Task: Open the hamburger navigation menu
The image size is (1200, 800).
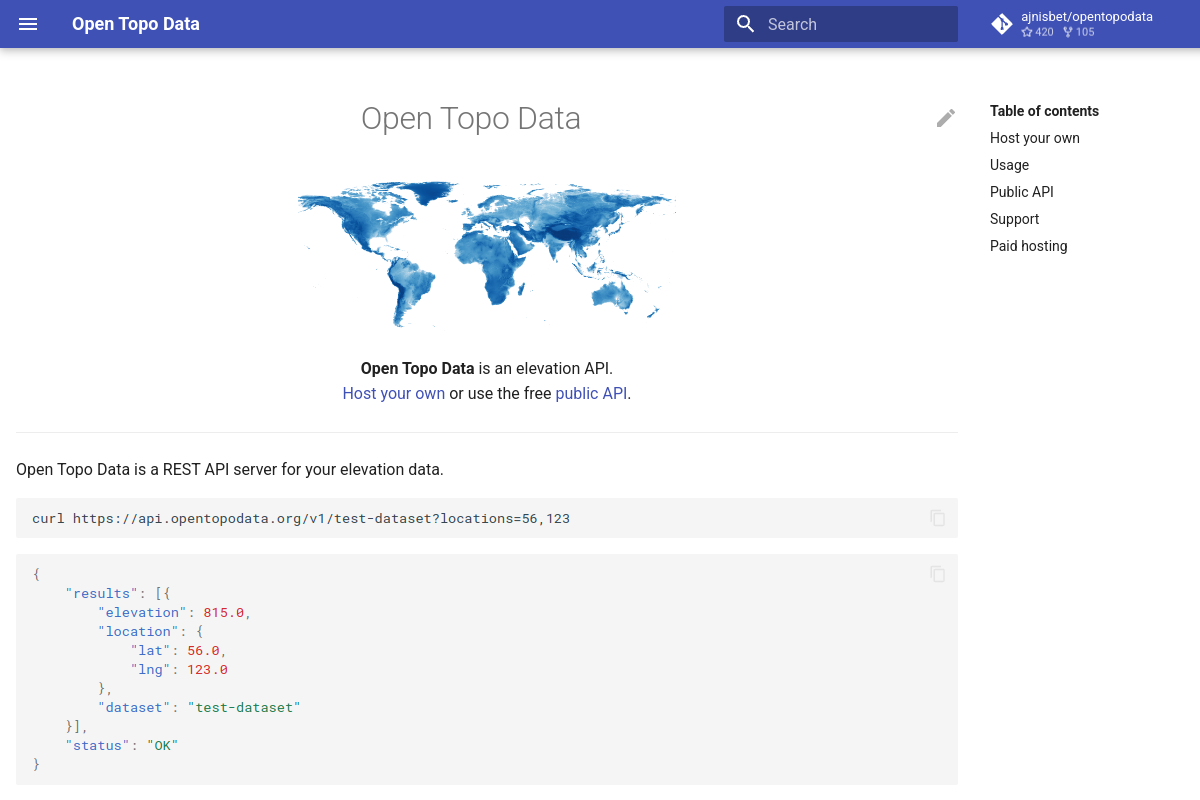Action: tap(28, 24)
